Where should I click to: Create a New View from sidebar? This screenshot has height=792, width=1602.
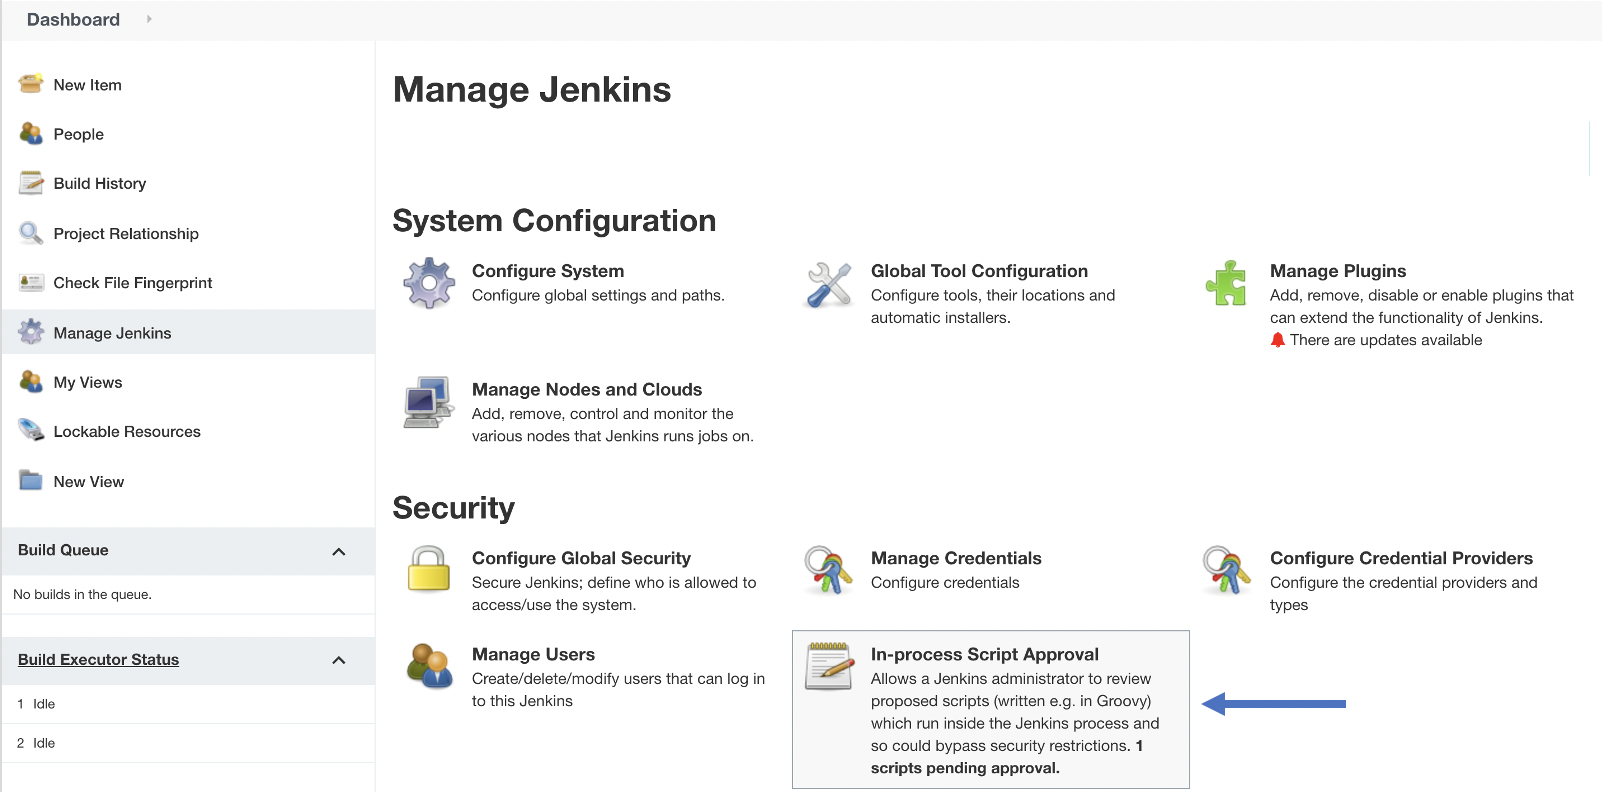click(x=88, y=481)
